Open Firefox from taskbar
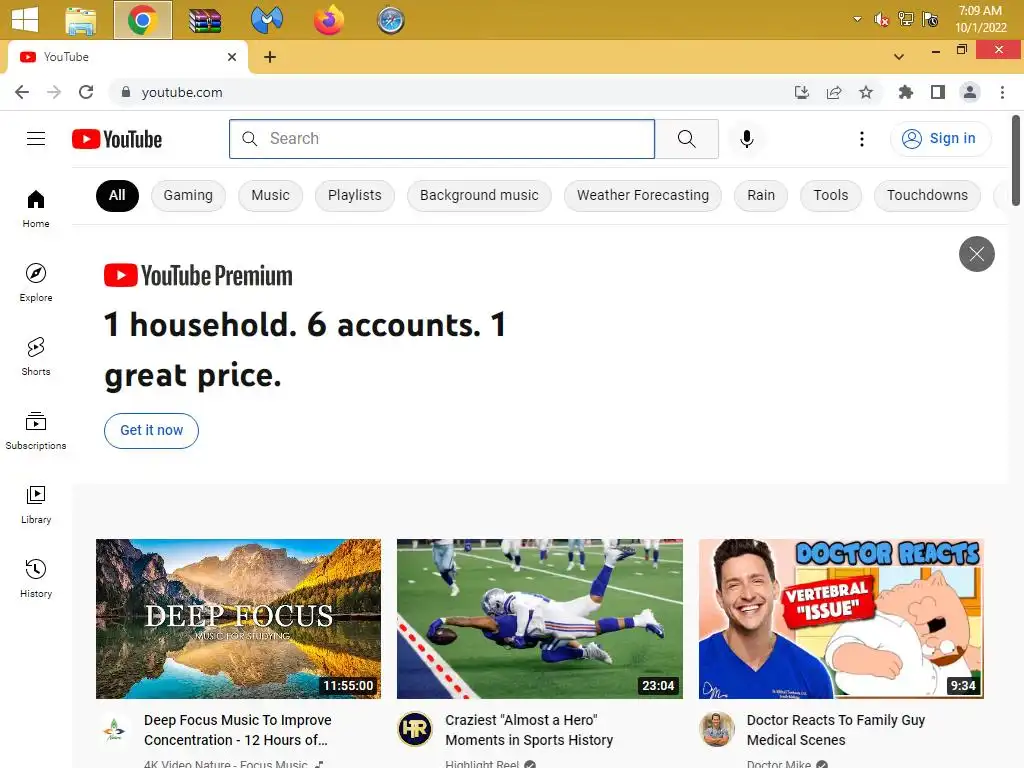 pyautogui.click(x=328, y=20)
